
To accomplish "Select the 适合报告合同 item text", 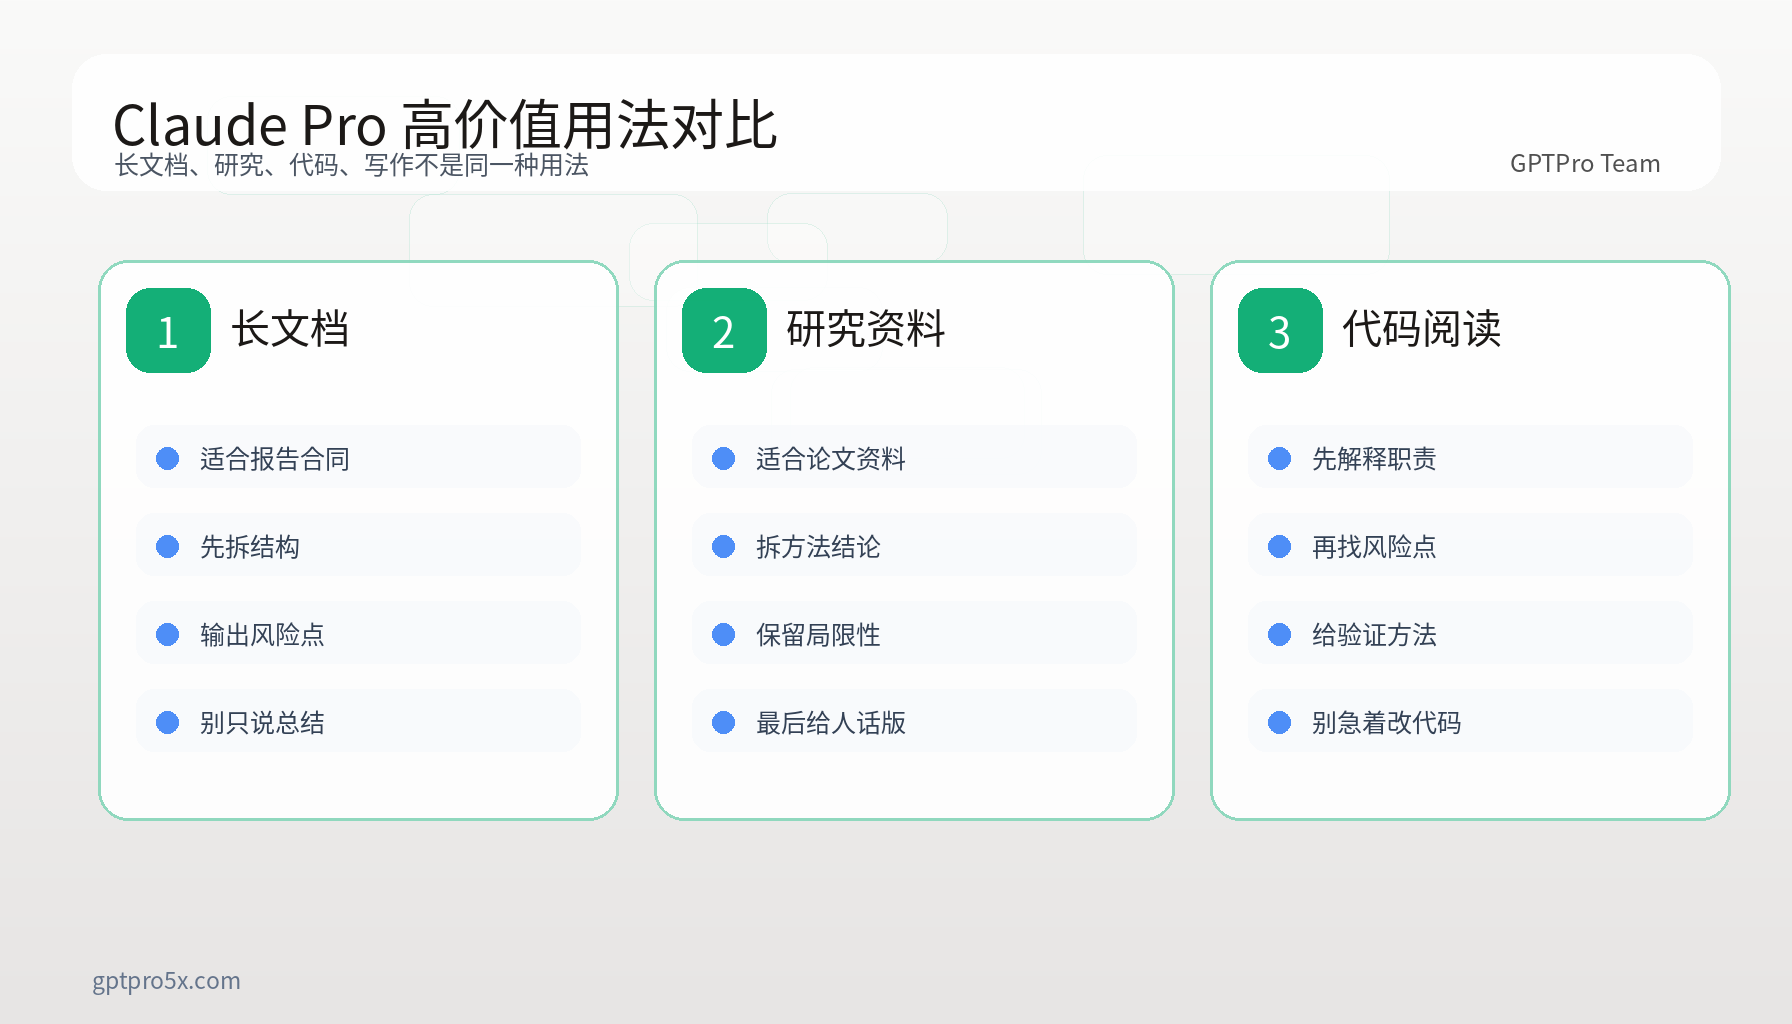I will 275,459.
